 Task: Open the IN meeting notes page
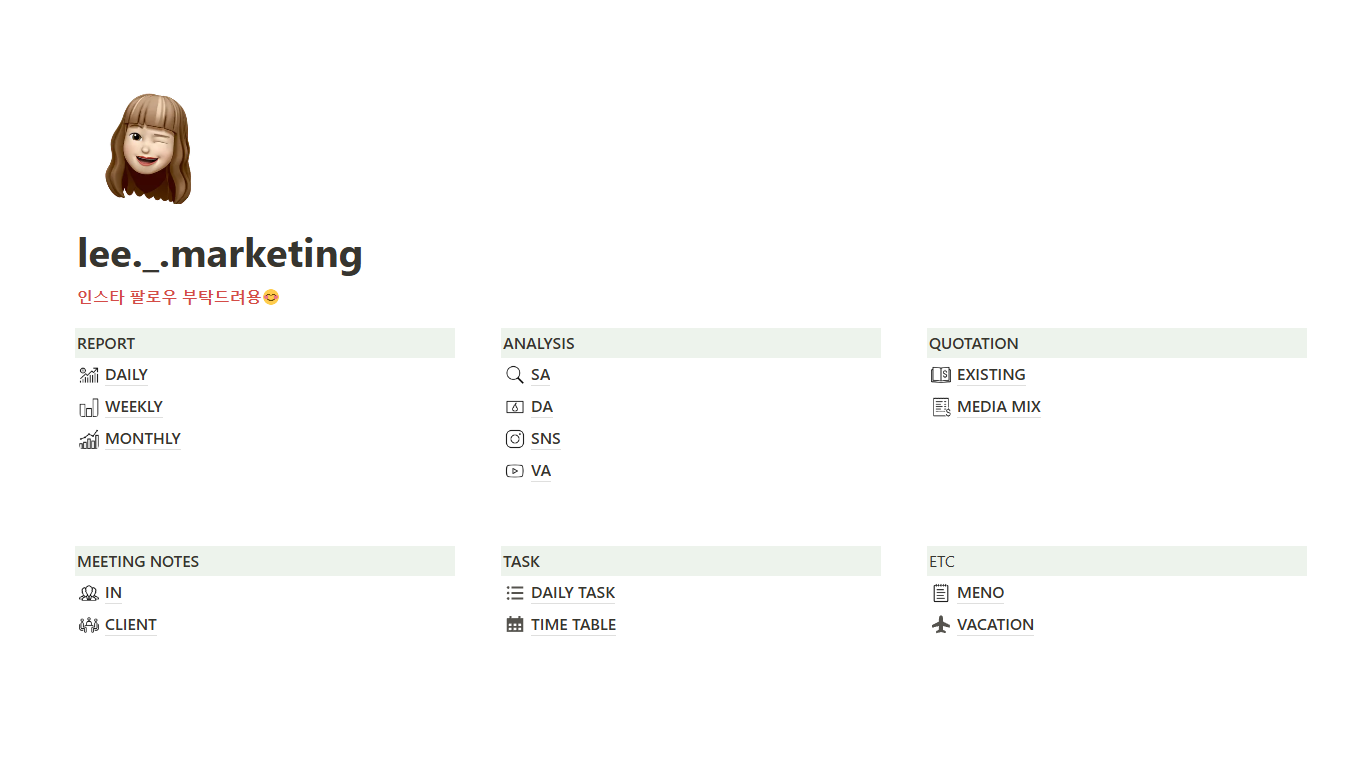pyautogui.click(x=114, y=593)
